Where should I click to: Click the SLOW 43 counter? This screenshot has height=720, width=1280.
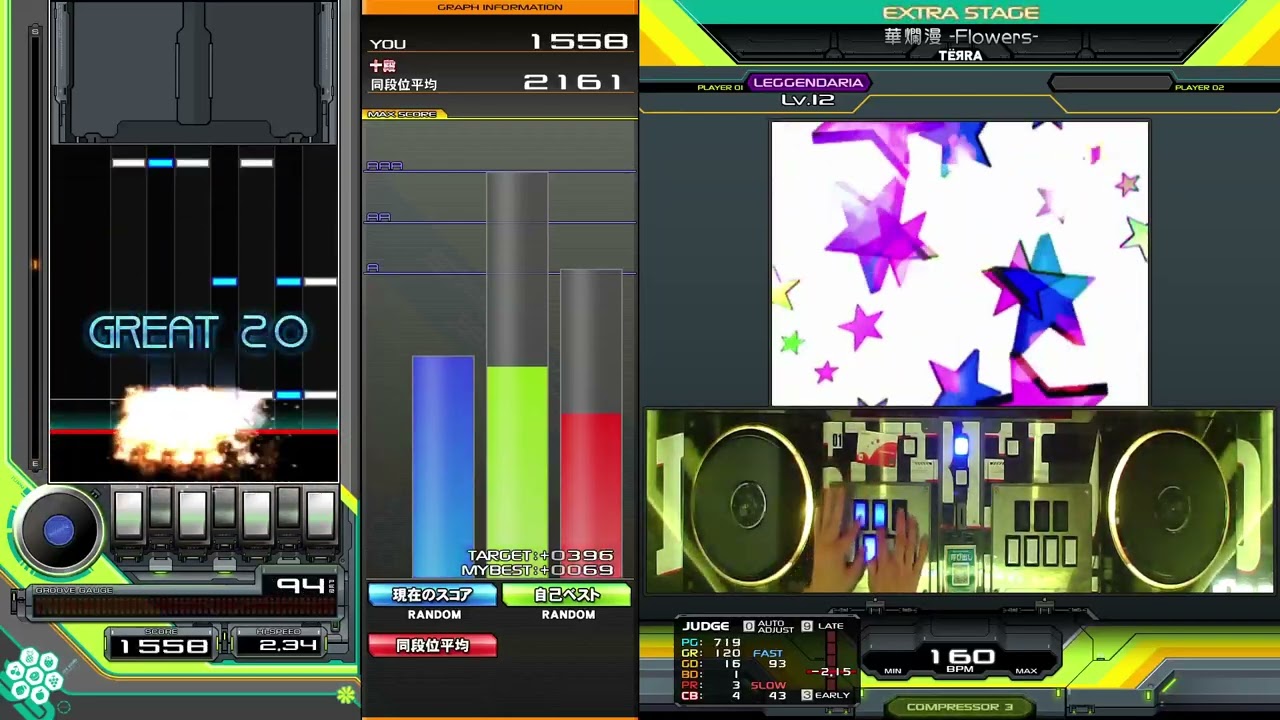pos(769,691)
